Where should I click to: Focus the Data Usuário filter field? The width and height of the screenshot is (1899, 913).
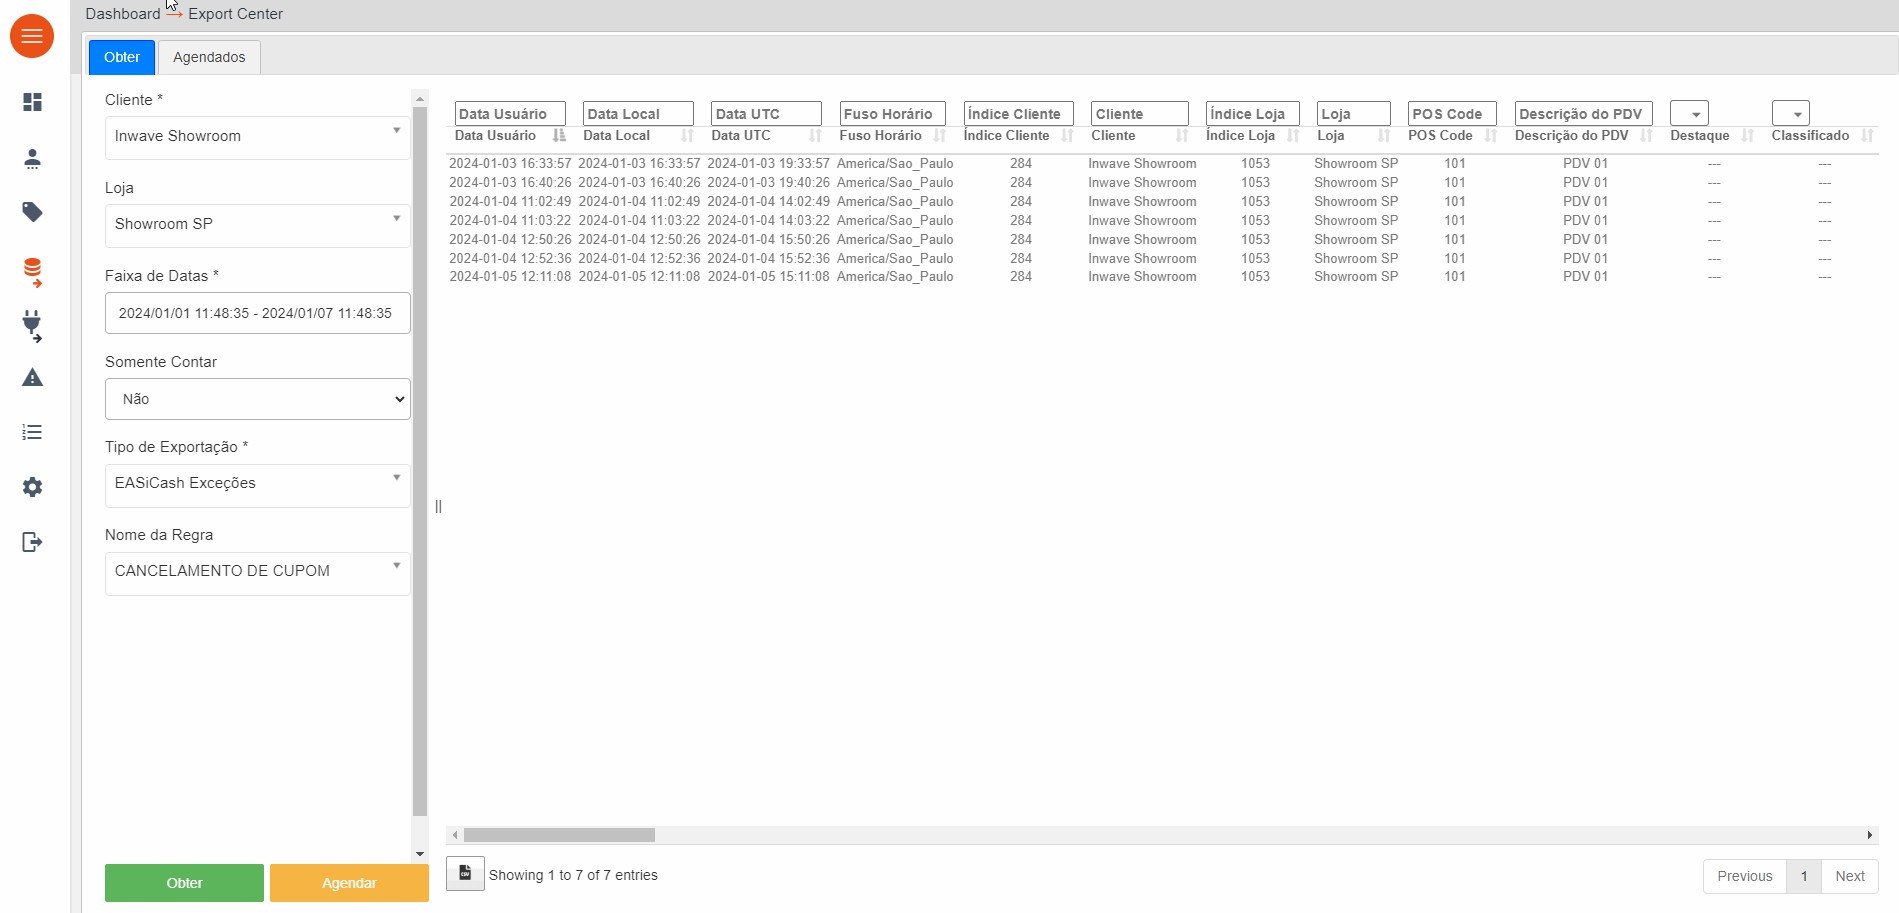[x=510, y=114]
